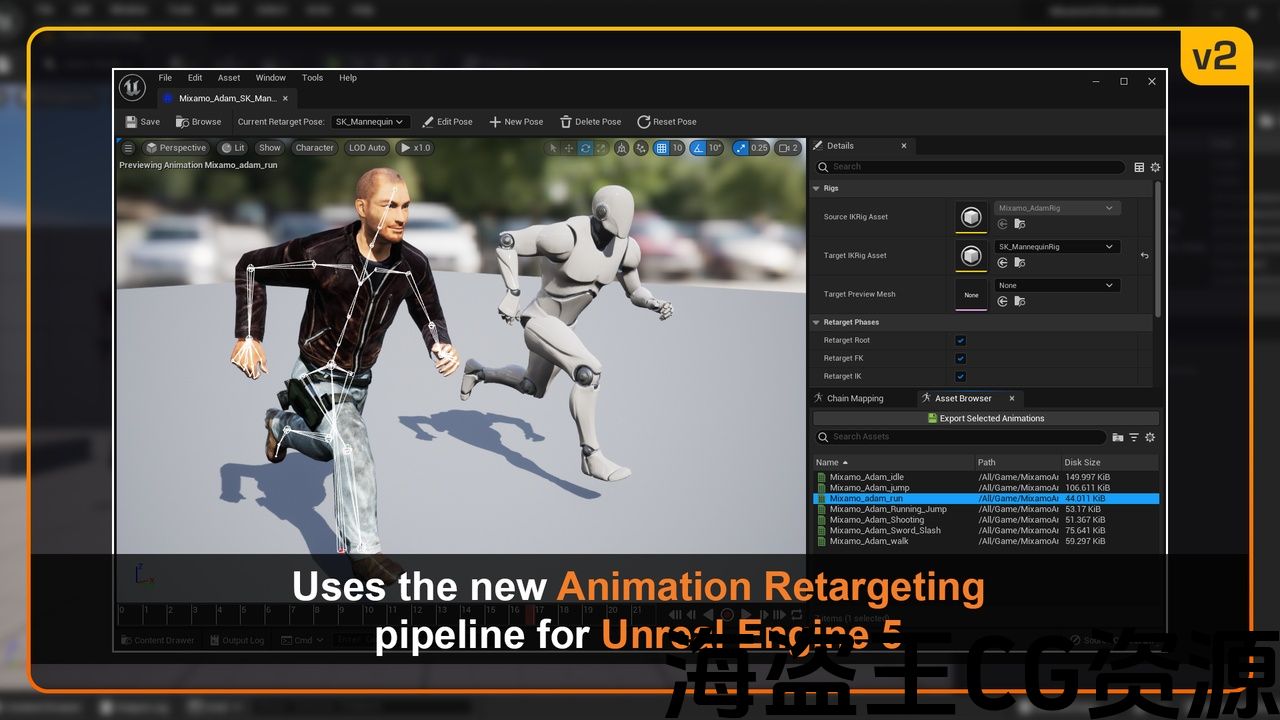Image resolution: width=1280 pixels, height=720 pixels.
Task: Collapse the Rigs section
Action: [817, 188]
